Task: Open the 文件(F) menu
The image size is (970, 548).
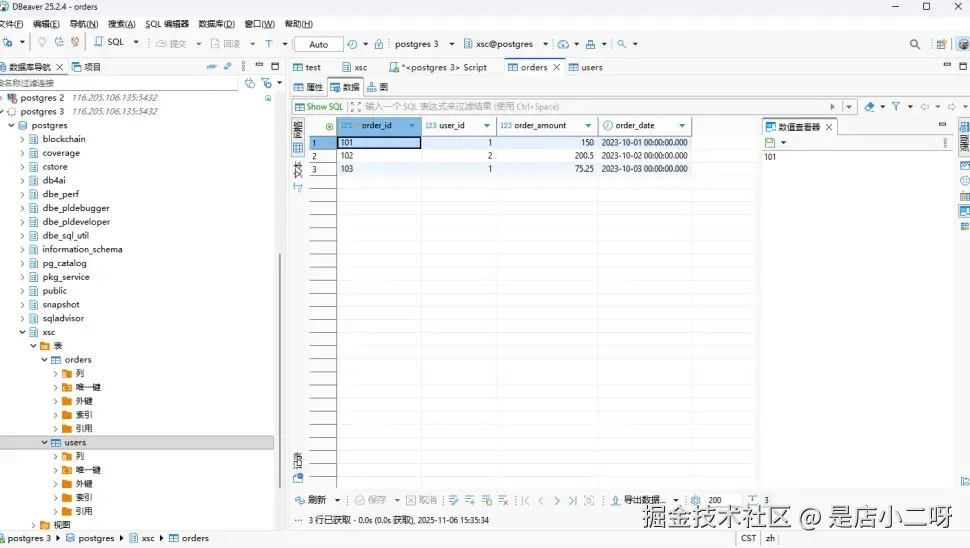Action: pyautogui.click(x=11, y=24)
